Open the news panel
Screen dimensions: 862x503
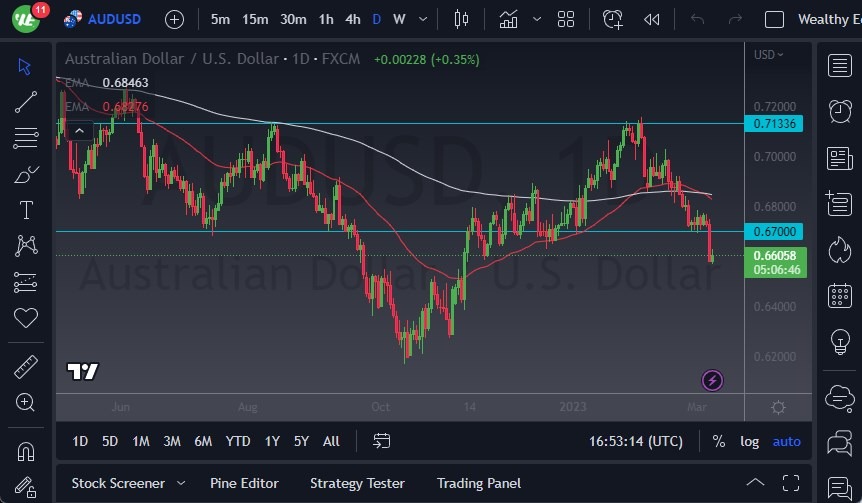click(839, 158)
